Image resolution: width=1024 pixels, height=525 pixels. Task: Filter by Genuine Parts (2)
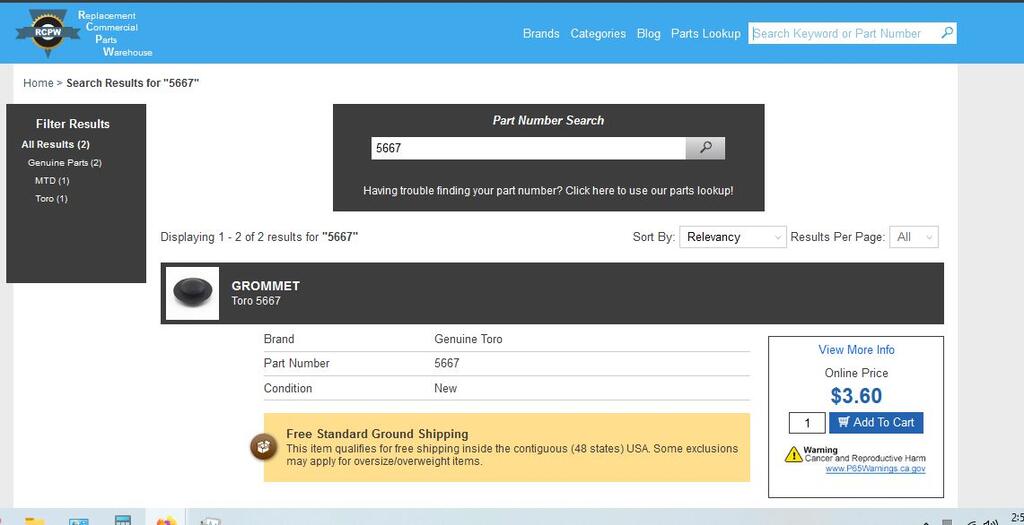pos(65,163)
